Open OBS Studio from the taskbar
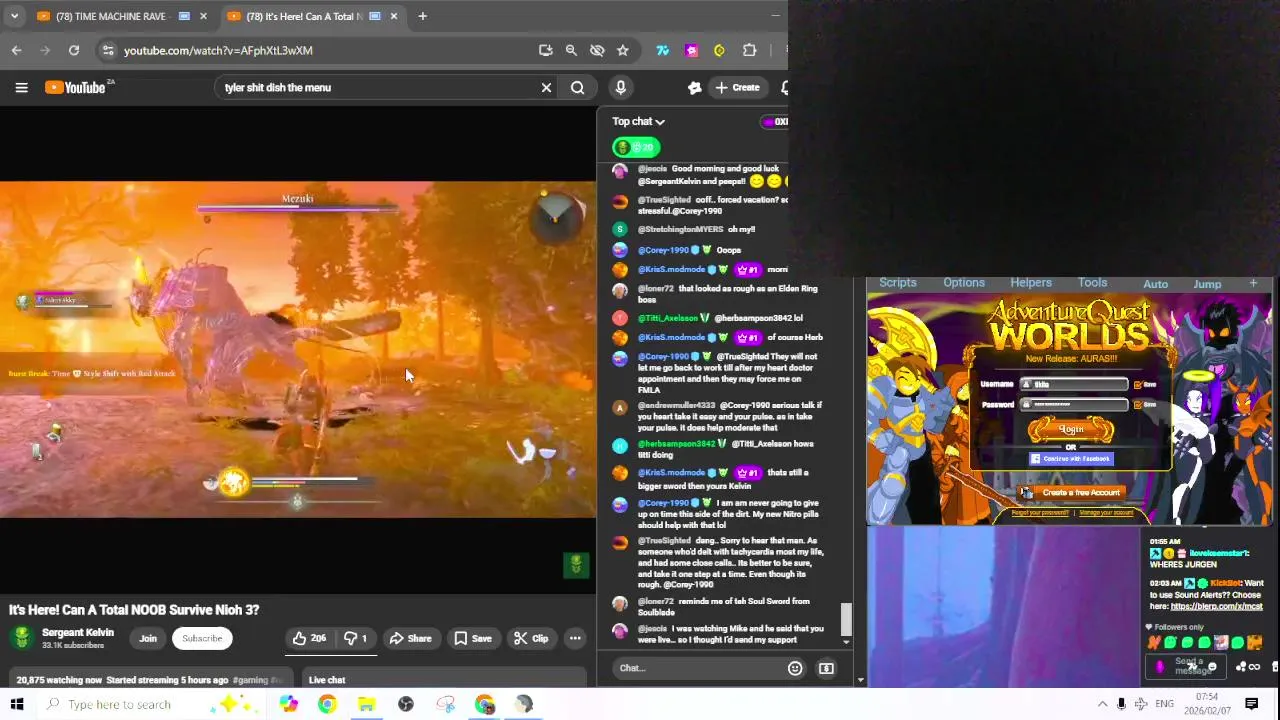Screen dimensions: 1280x720 pos(405,704)
